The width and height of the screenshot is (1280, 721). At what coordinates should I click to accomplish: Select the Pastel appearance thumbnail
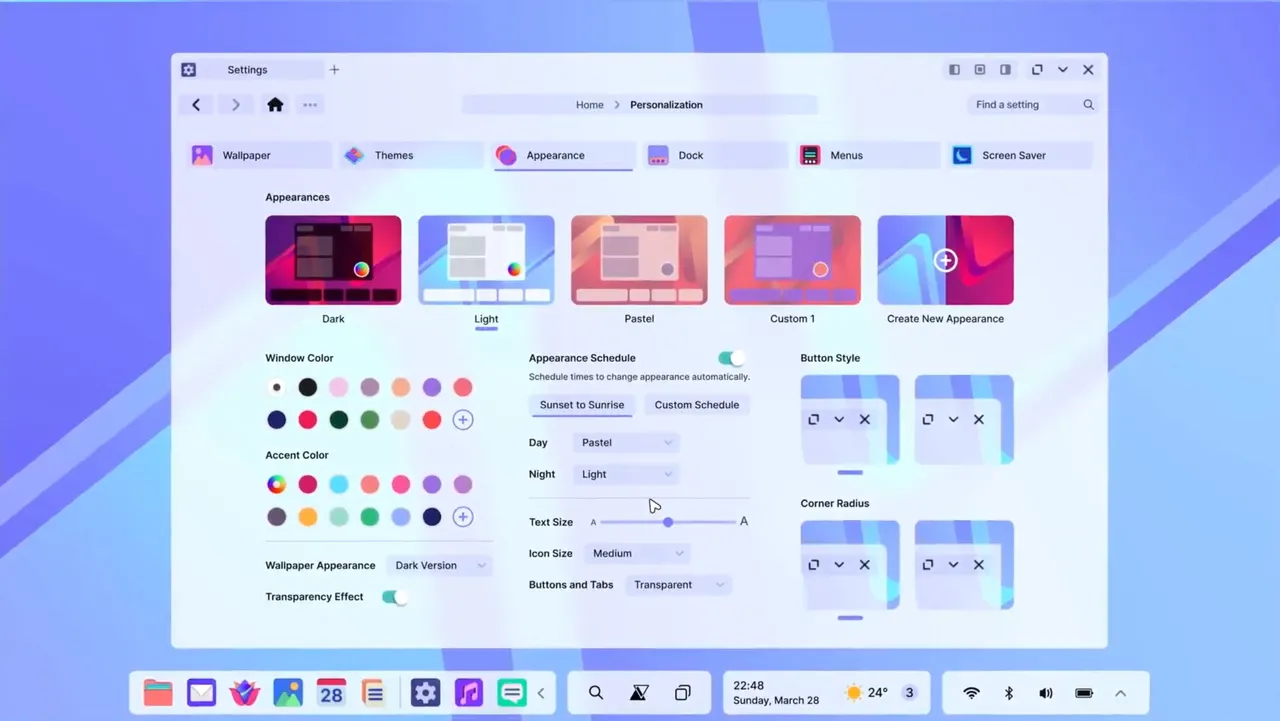639,260
